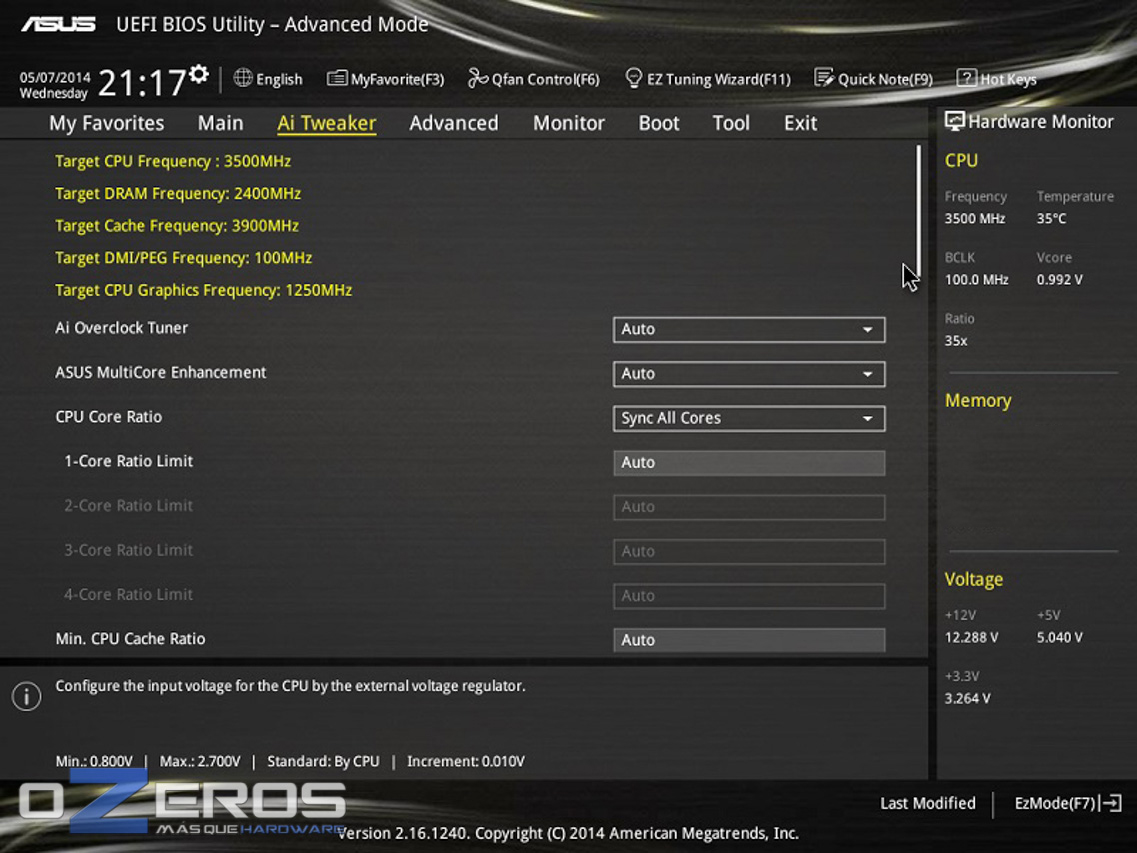
Task: Click Target CPU Frequency : 3500MHz
Action: (173, 161)
